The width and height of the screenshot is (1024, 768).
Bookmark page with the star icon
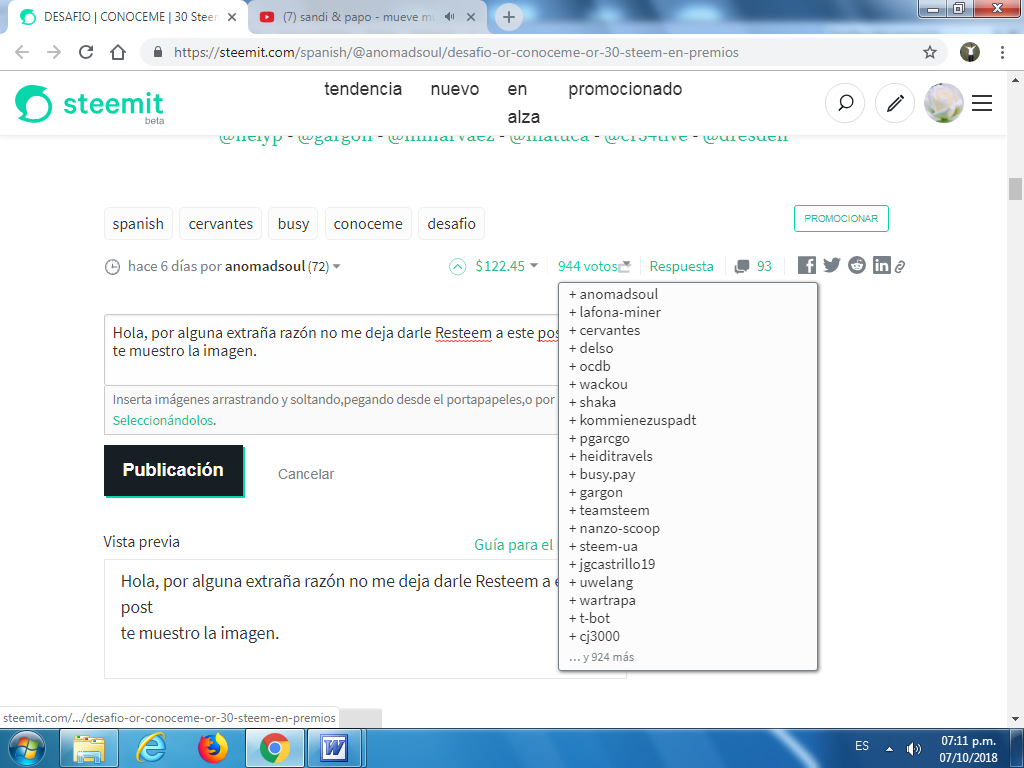[930, 52]
